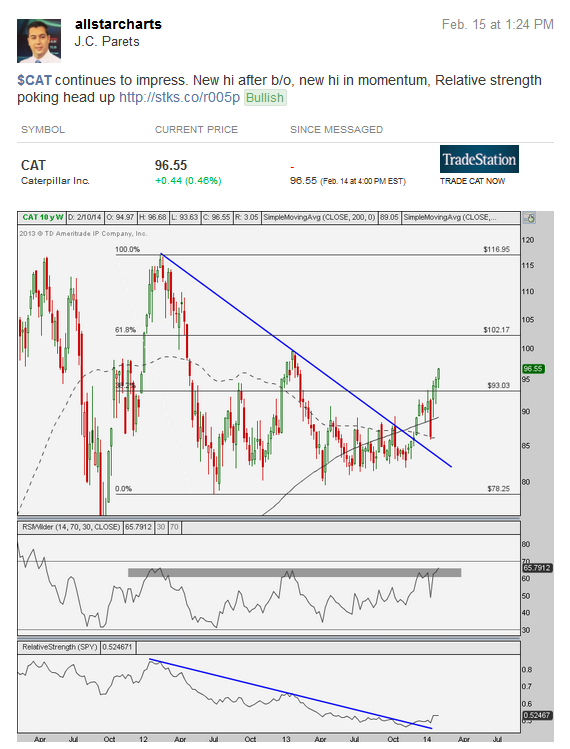This screenshot has width=570, height=749.
Task: Click the 65.7912 RSI axis marker
Action: tap(538, 568)
